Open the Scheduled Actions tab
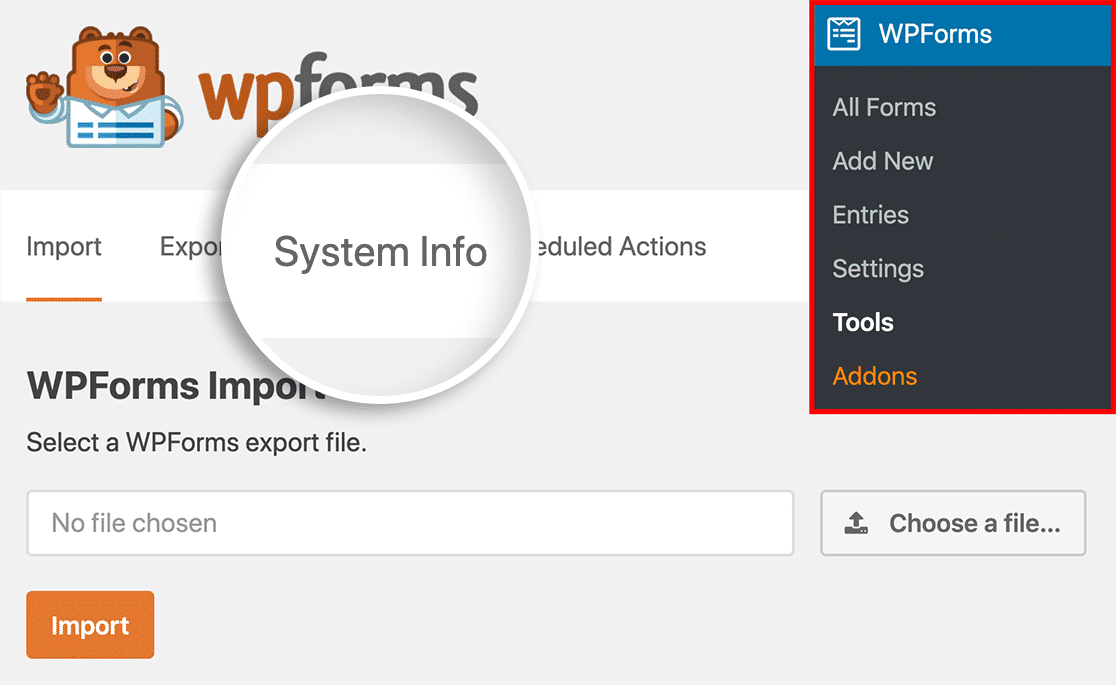 (x=620, y=247)
